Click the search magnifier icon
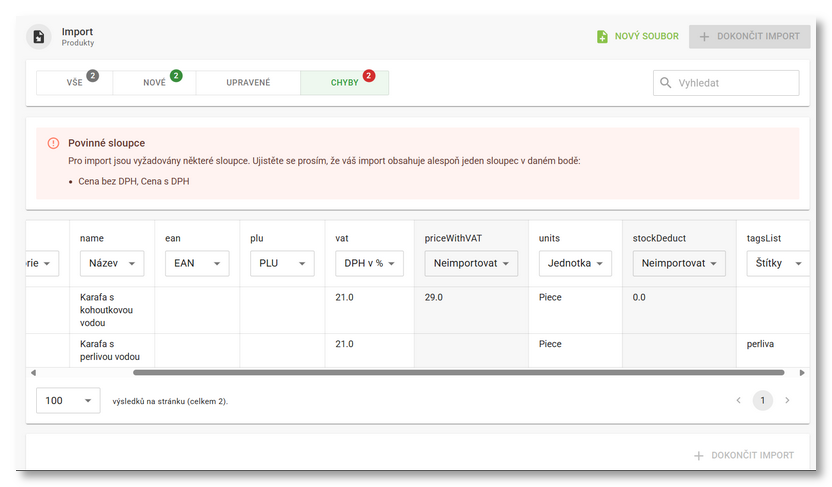 665,83
